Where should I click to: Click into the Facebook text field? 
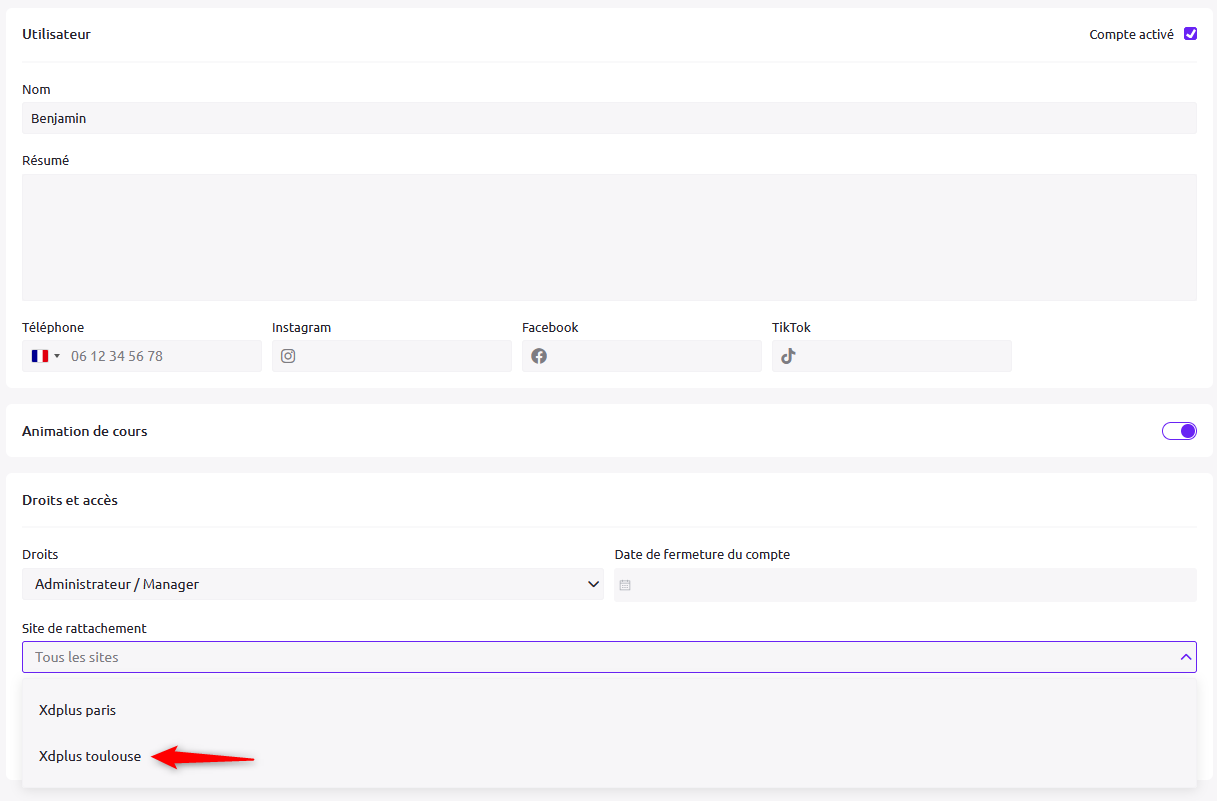point(650,356)
